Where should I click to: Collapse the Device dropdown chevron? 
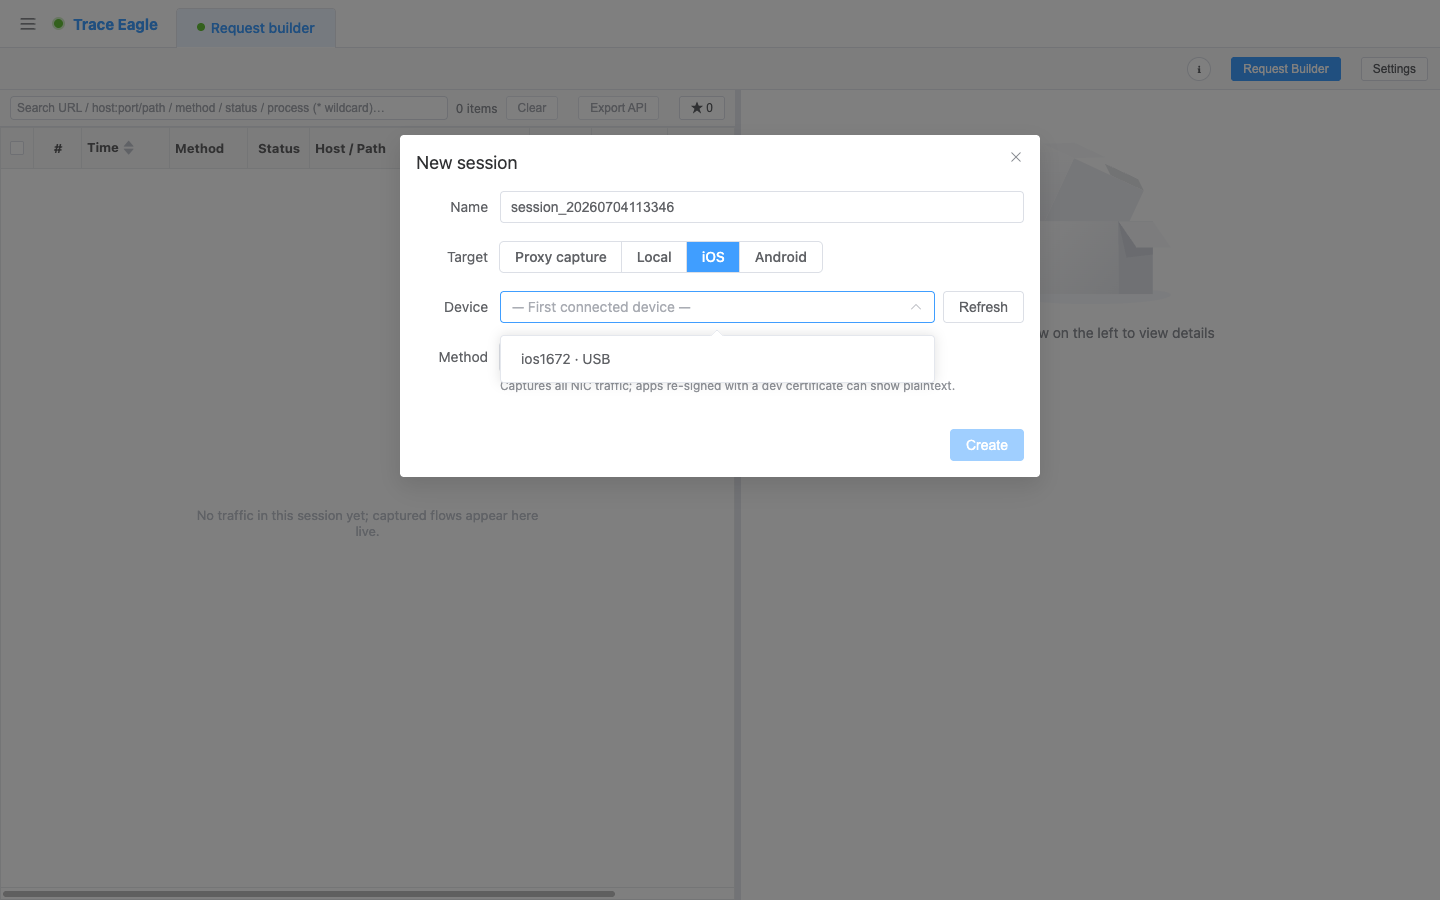915,307
